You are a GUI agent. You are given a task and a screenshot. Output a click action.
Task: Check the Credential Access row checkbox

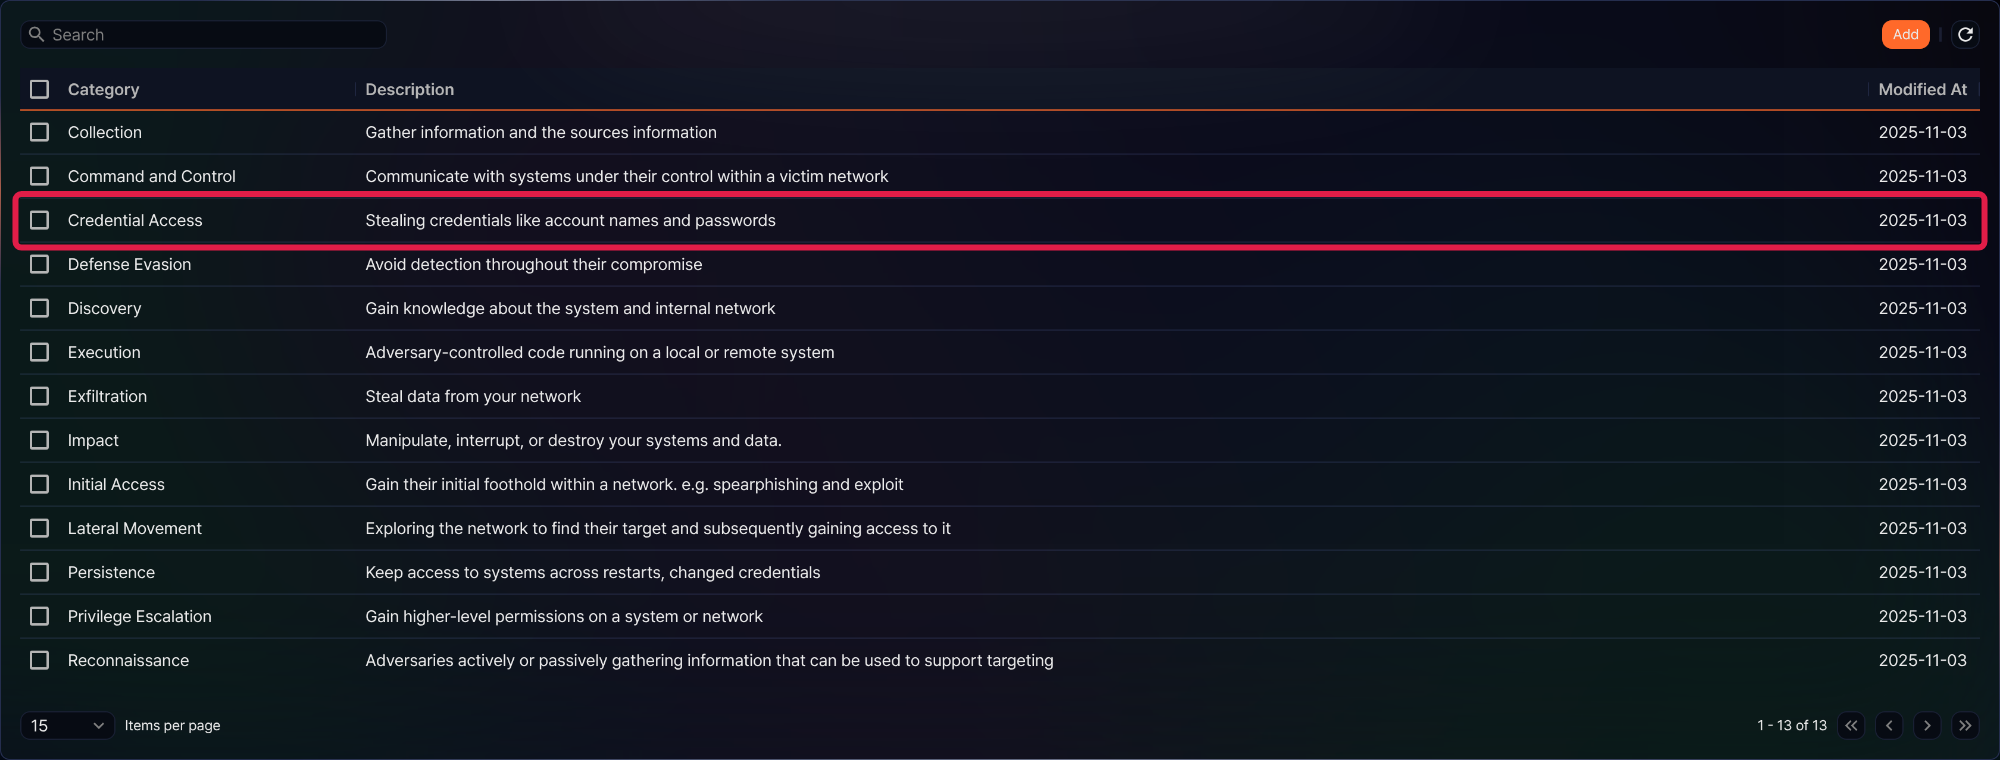click(x=40, y=220)
